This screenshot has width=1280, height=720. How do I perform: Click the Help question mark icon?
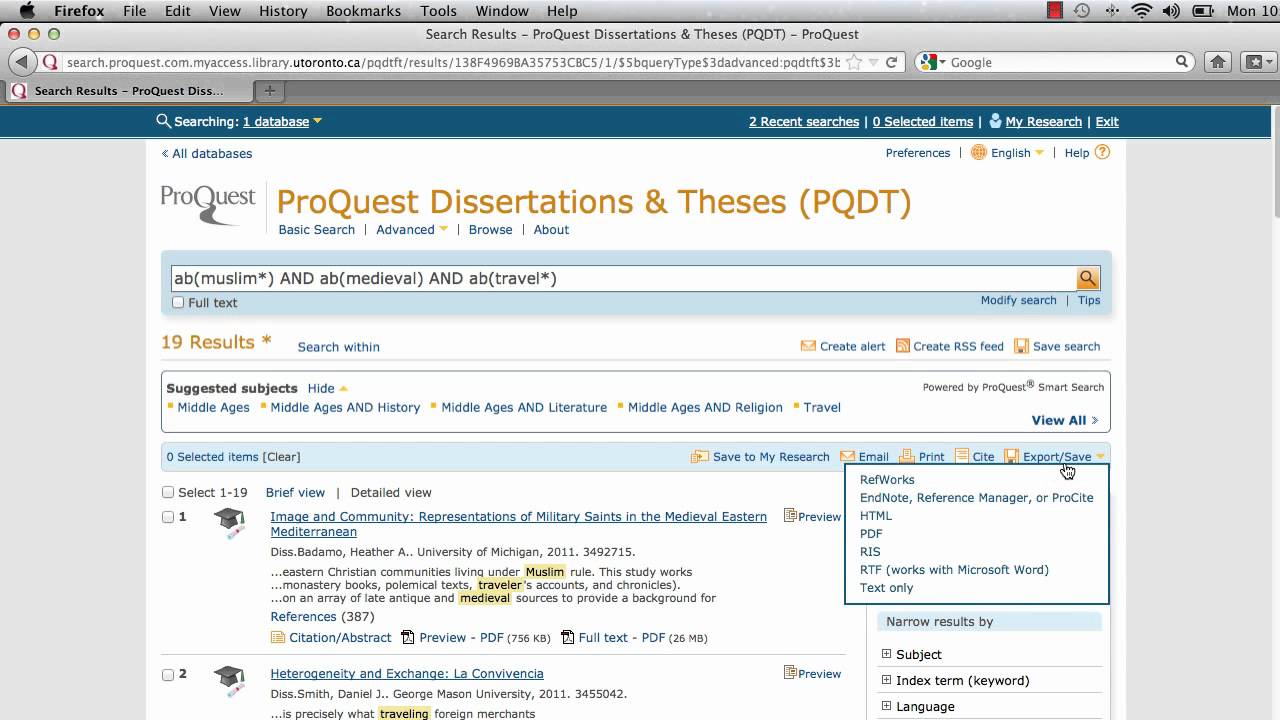coord(1102,152)
